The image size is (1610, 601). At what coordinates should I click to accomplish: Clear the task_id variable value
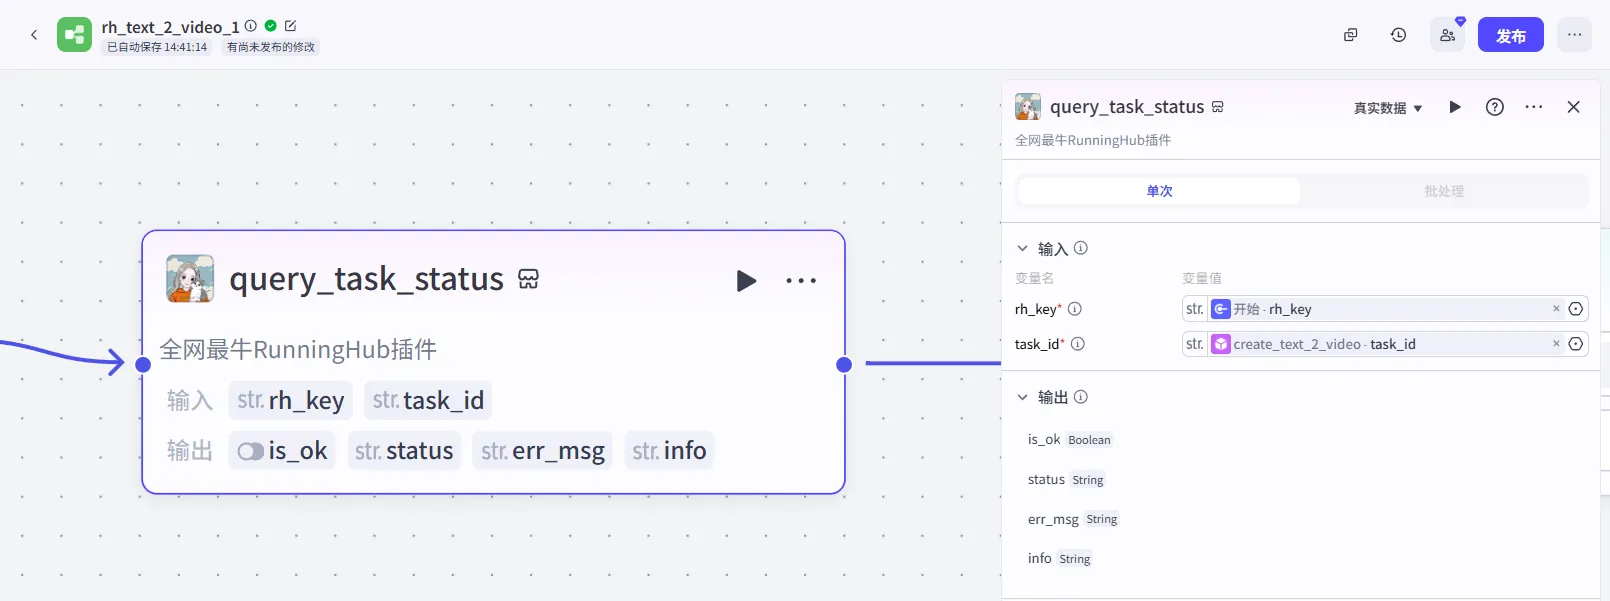tap(1556, 344)
